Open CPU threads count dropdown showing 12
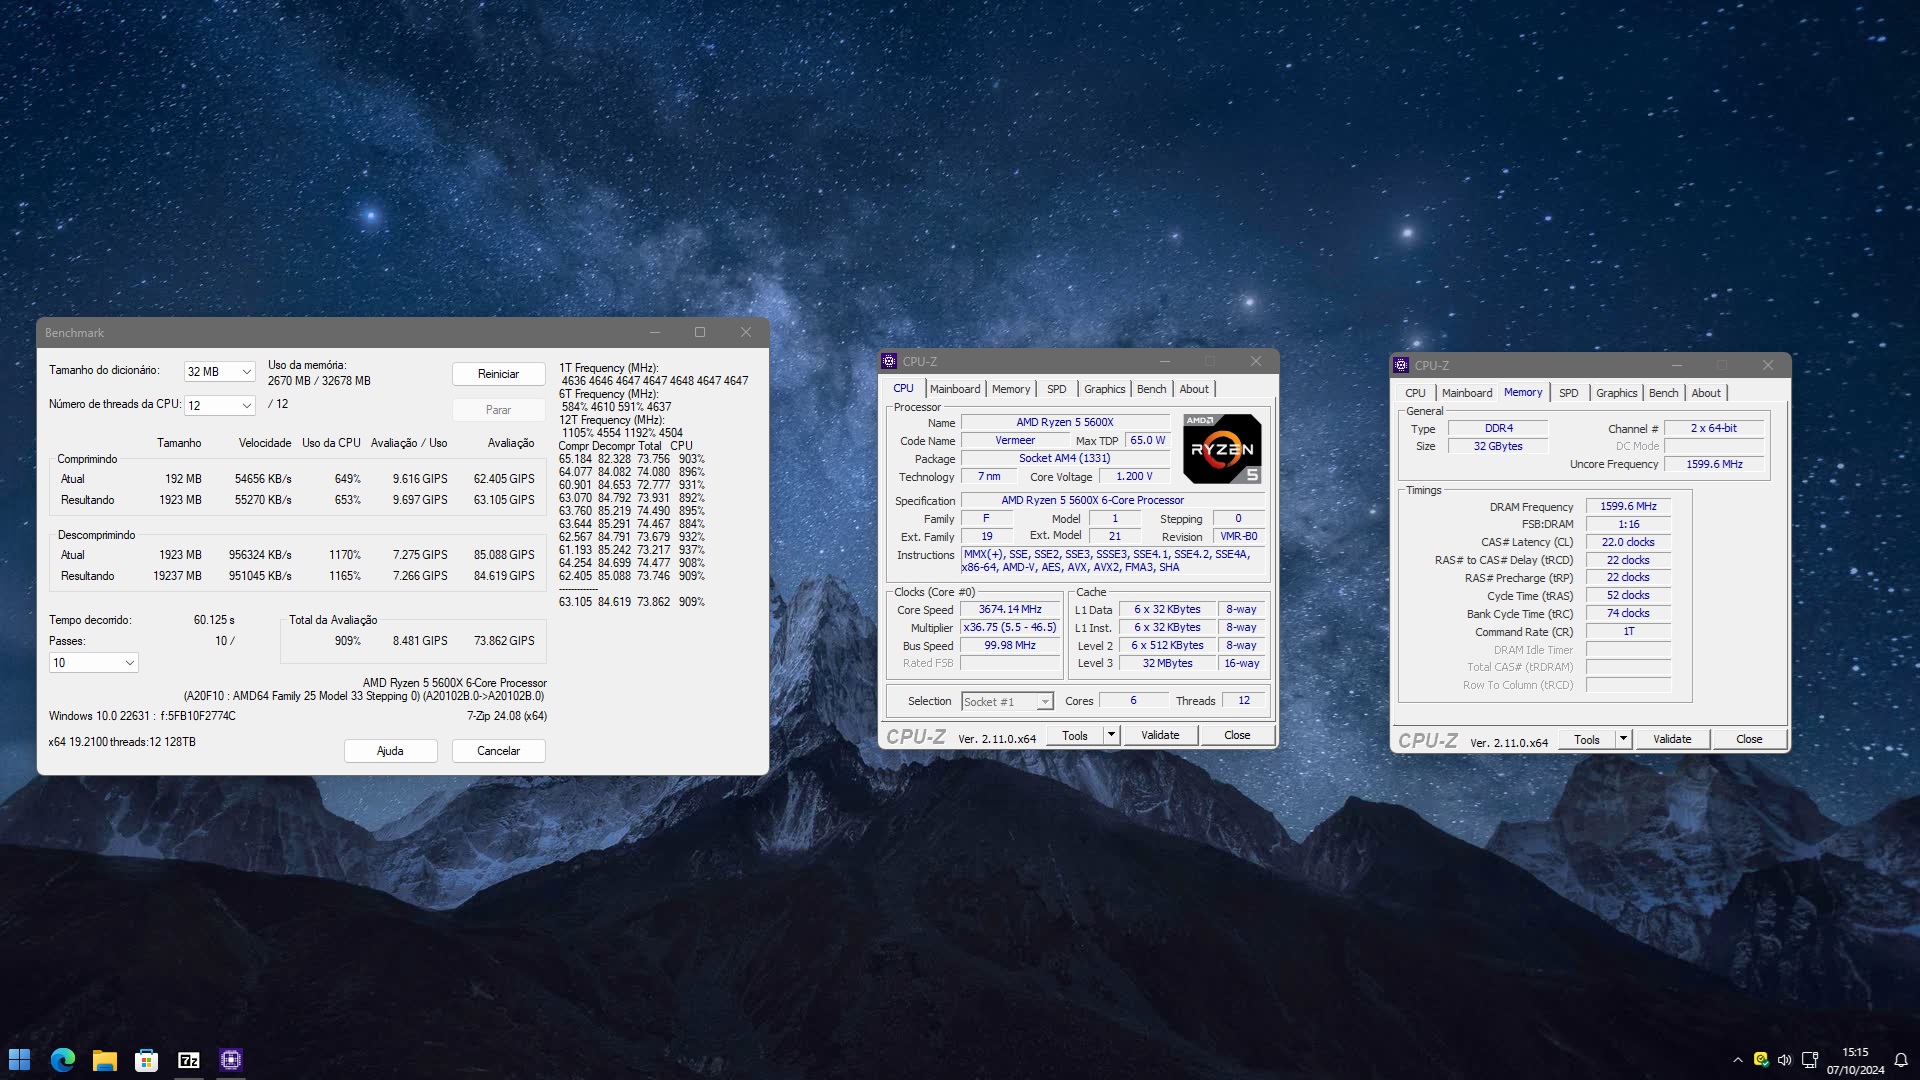1920x1080 pixels. tap(220, 405)
